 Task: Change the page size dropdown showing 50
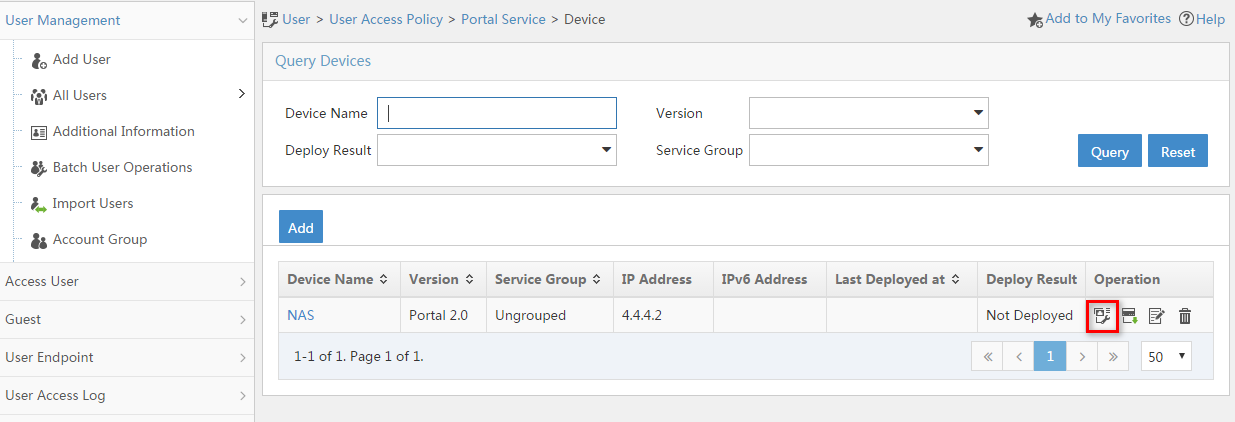(1166, 356)
